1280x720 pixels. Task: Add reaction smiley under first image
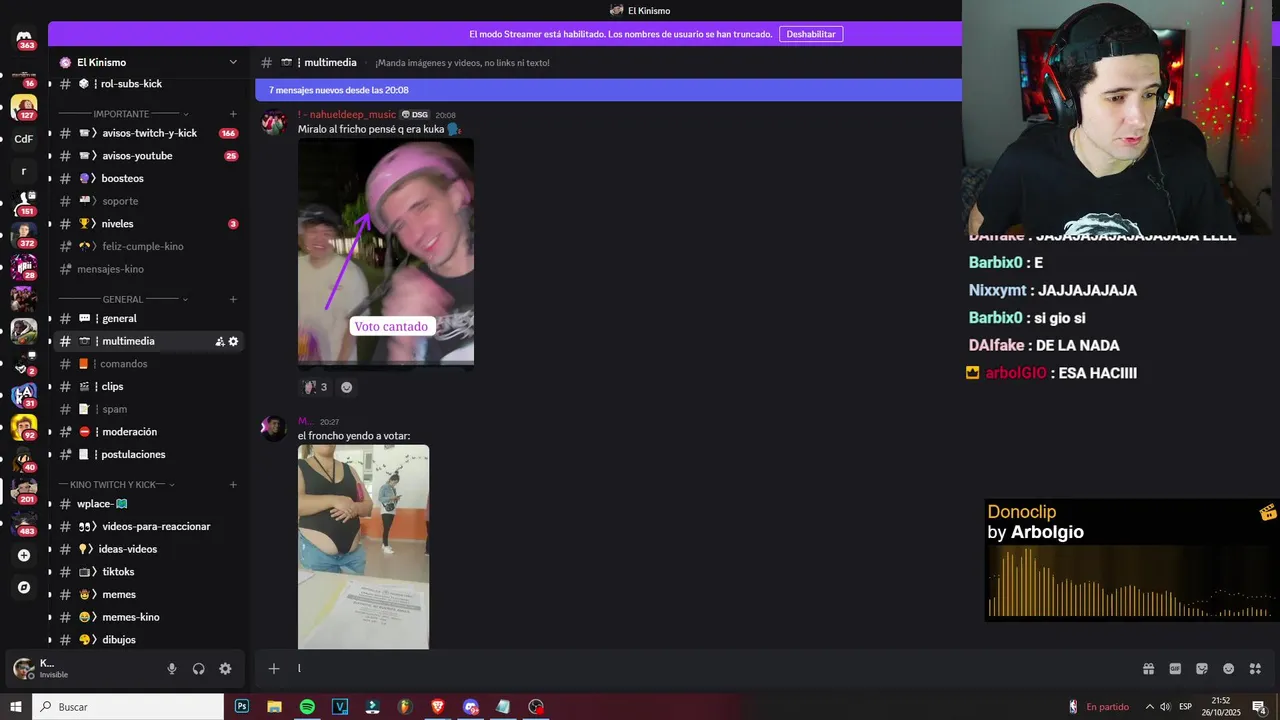346,387
